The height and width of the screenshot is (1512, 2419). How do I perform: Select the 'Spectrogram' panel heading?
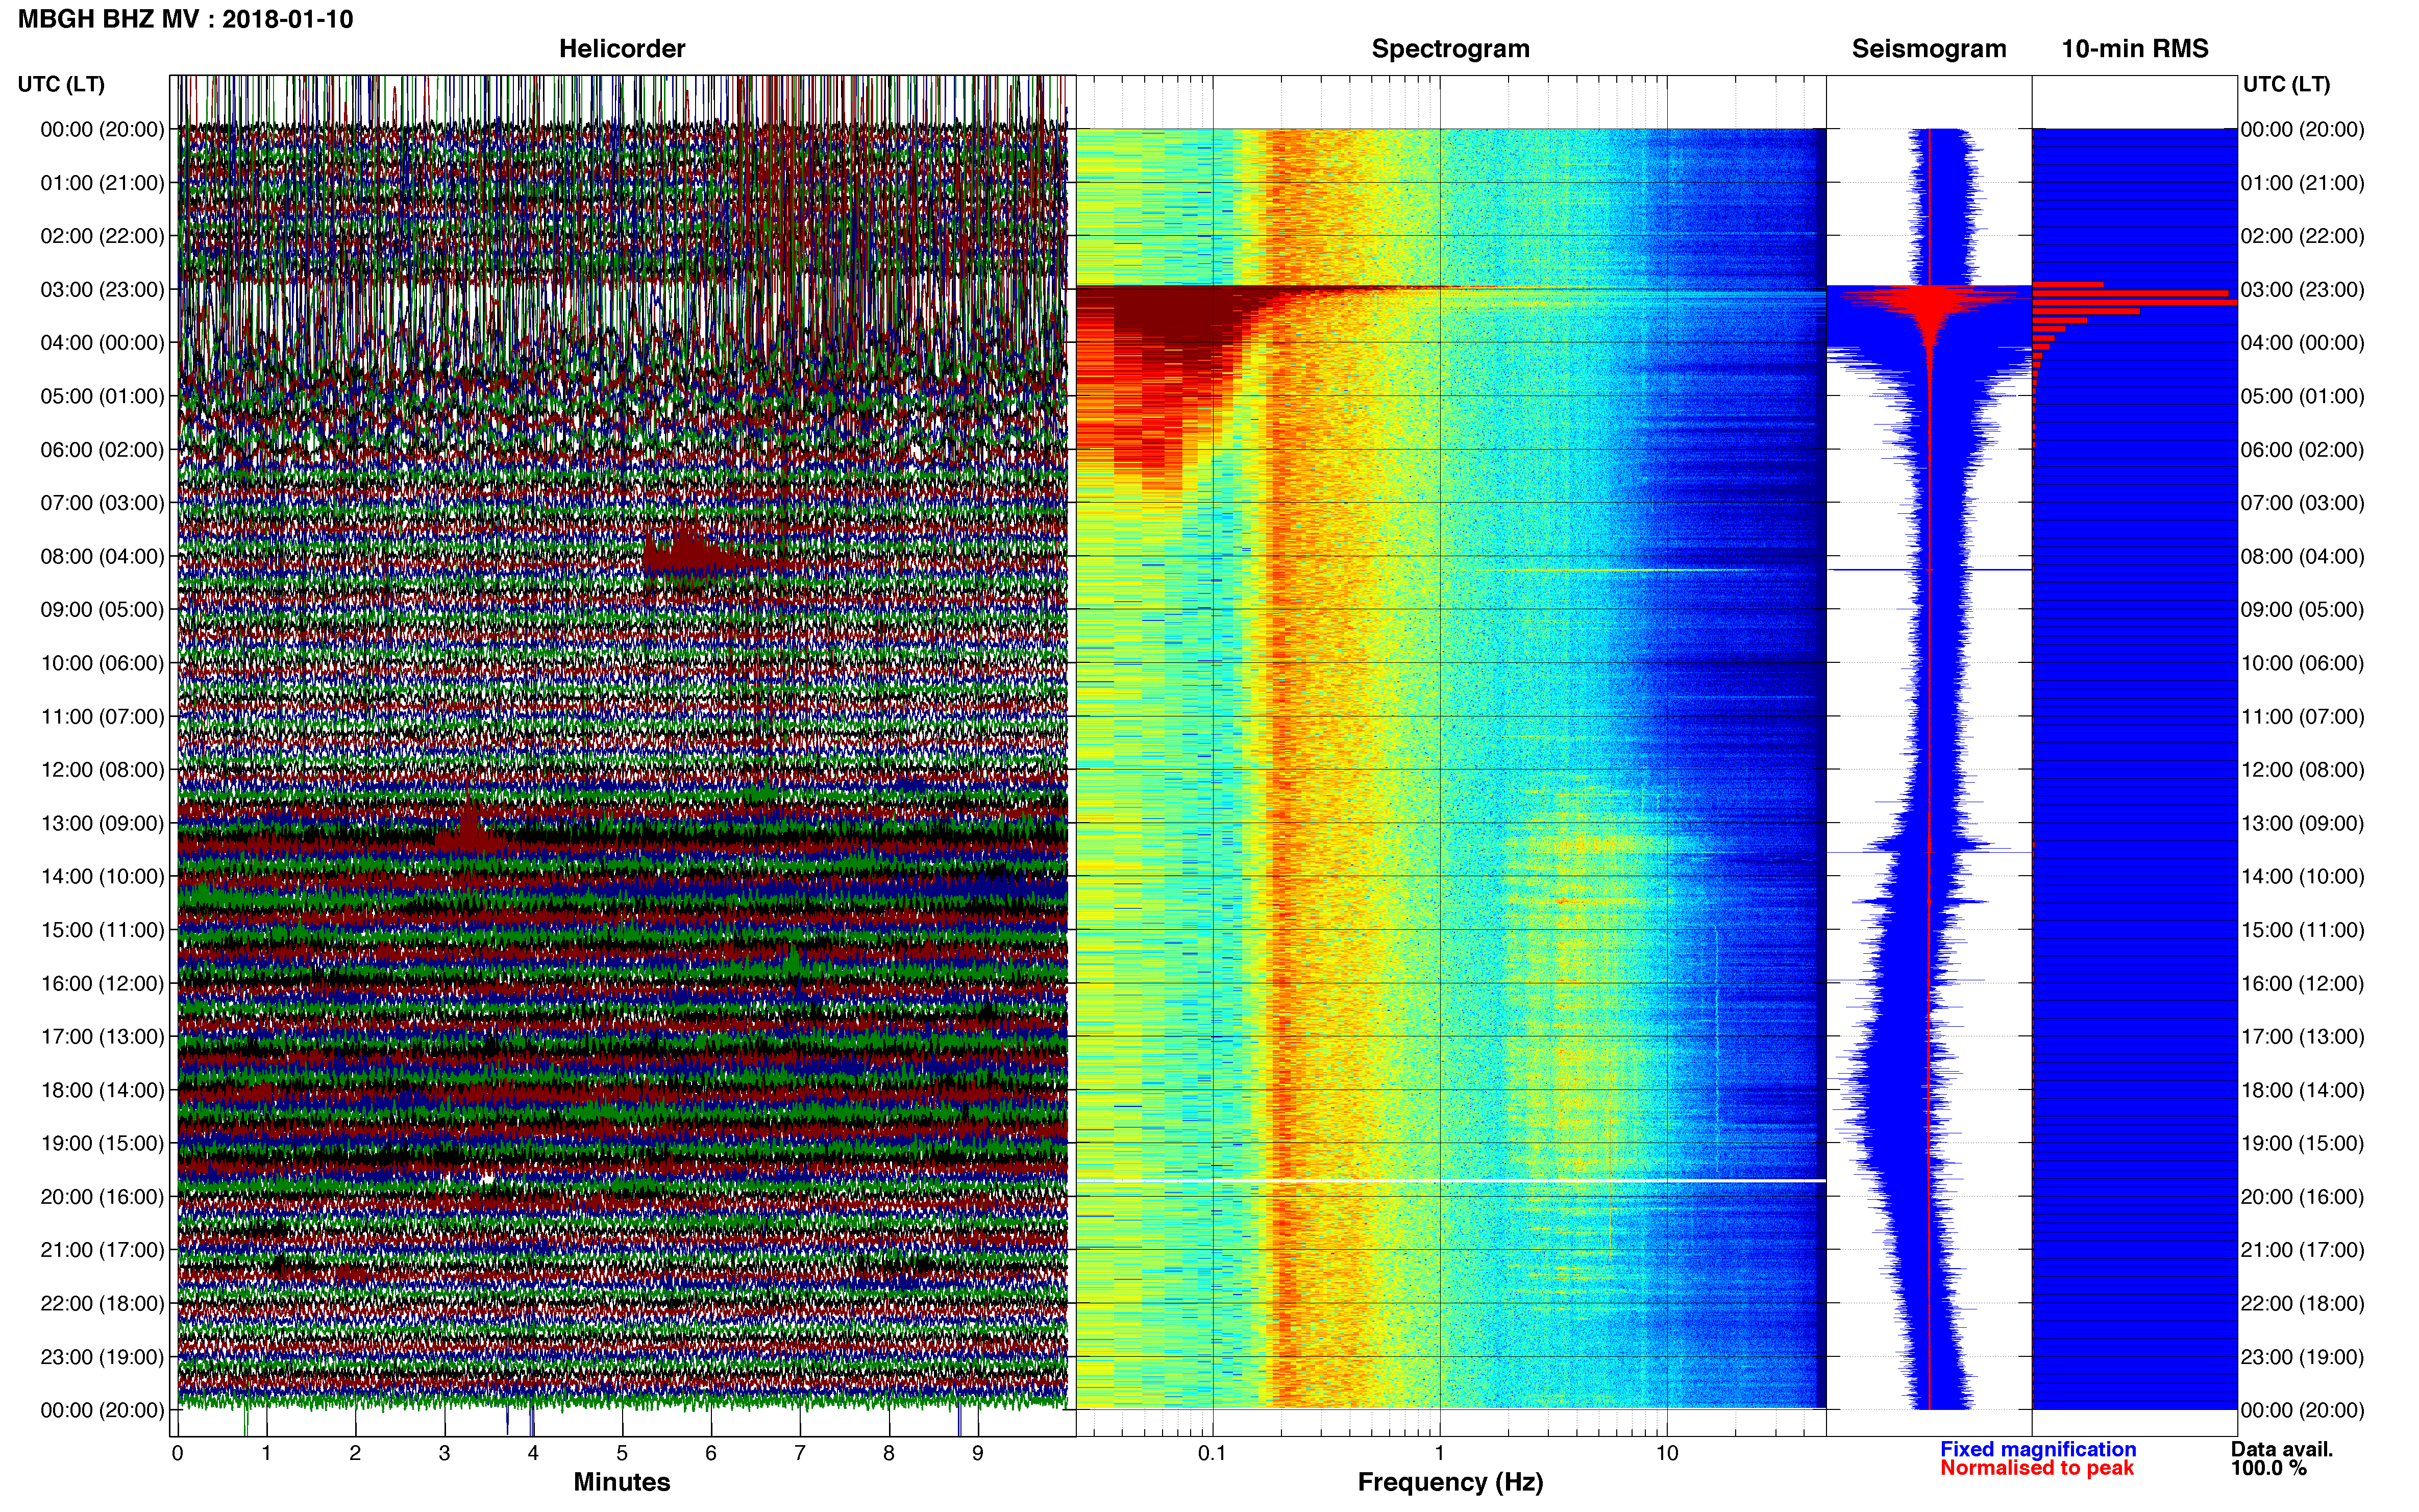tap(1450, 48)
